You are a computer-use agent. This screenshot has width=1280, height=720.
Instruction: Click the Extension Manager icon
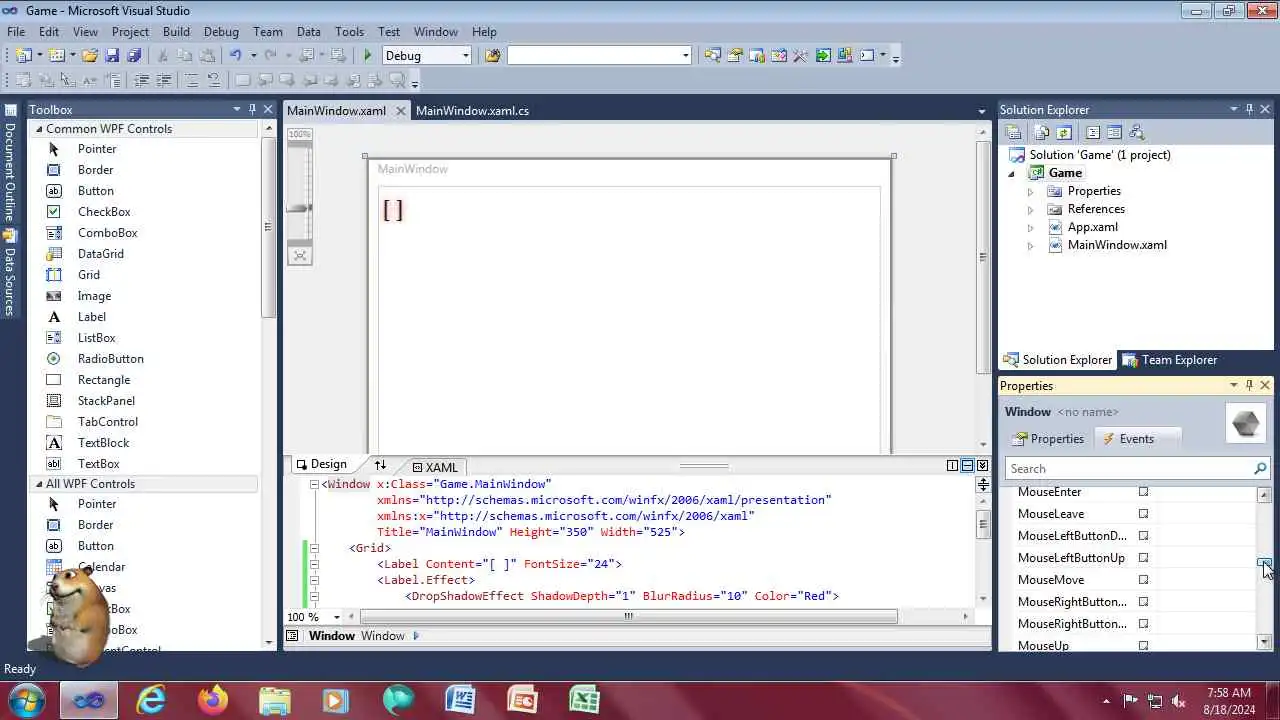tap(845, 56)
